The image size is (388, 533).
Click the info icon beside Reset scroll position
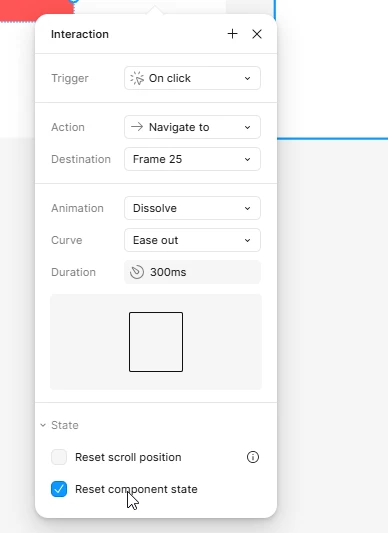click(253, 457)
